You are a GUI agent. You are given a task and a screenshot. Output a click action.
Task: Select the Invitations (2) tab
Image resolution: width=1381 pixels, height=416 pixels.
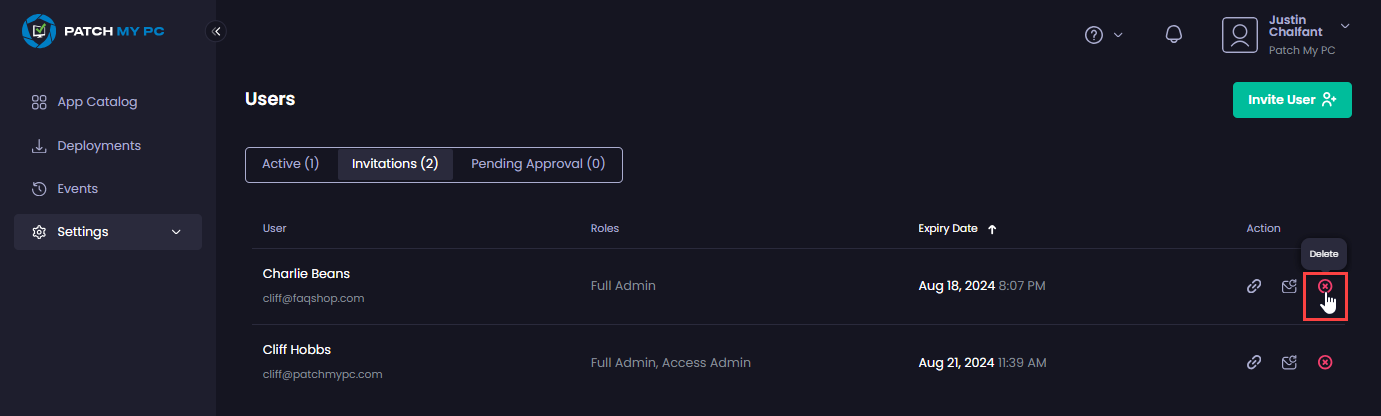395,164
